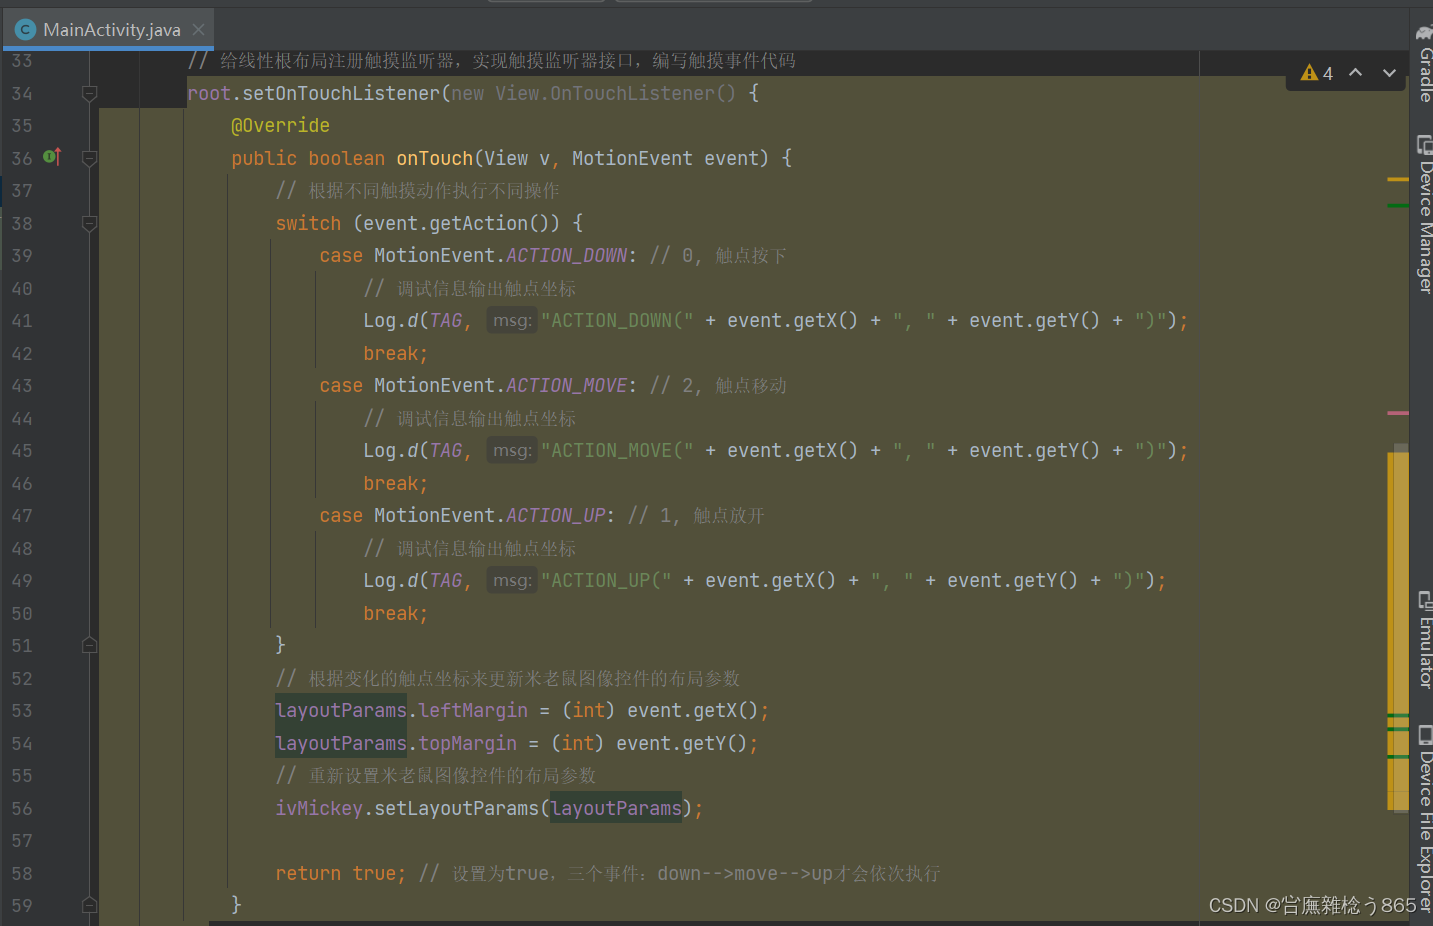Click the root variable on line 34
The width and height of the screenshot is (1433, 926).
tap(209, 93)
